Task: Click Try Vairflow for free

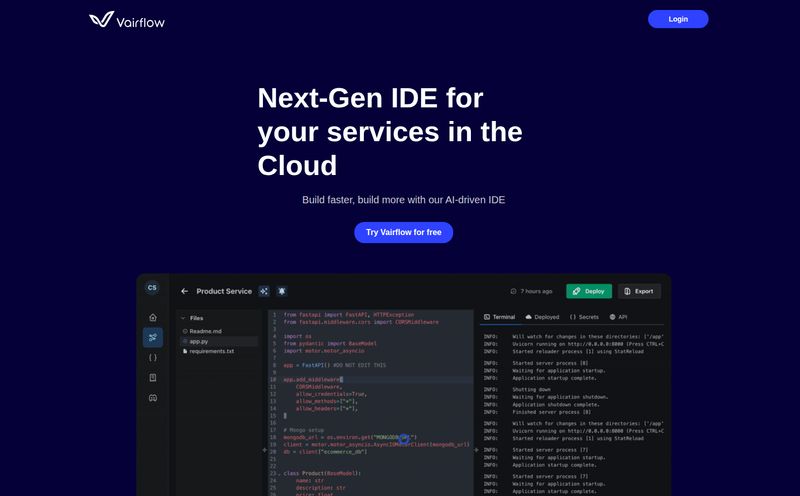Action: click(x=404, y=232)
